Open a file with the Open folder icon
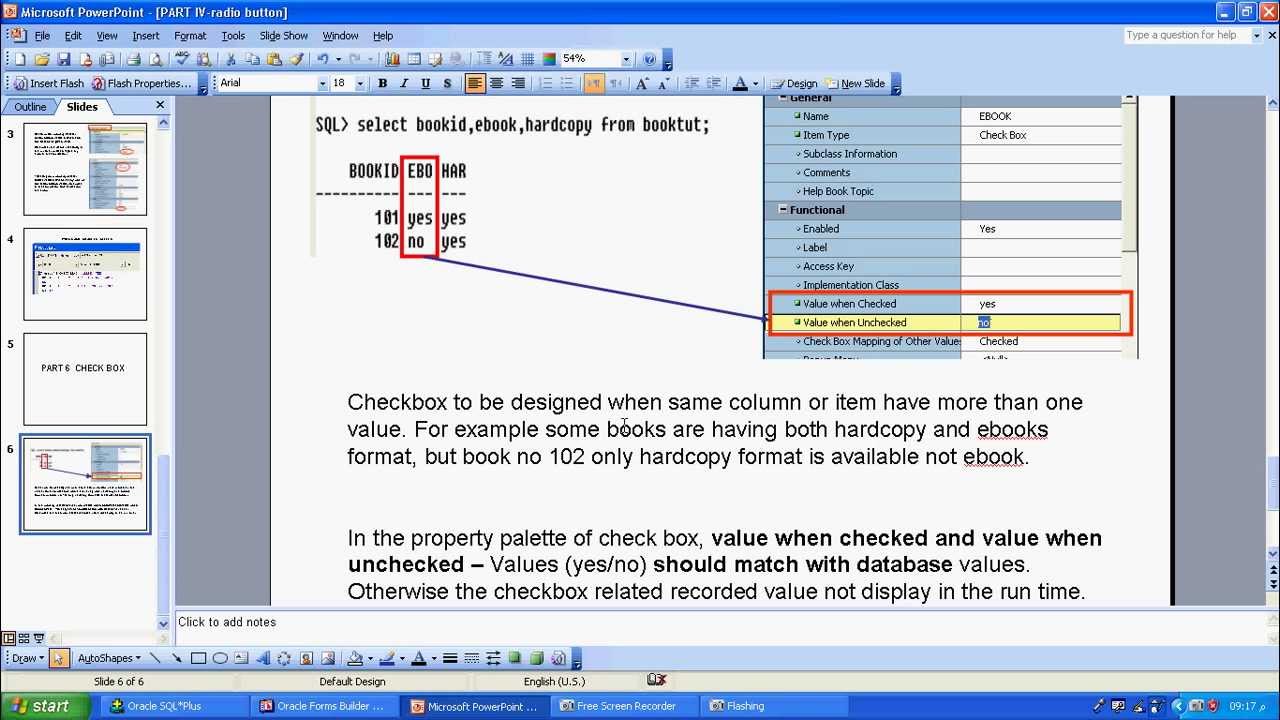 tap(41, 59)
